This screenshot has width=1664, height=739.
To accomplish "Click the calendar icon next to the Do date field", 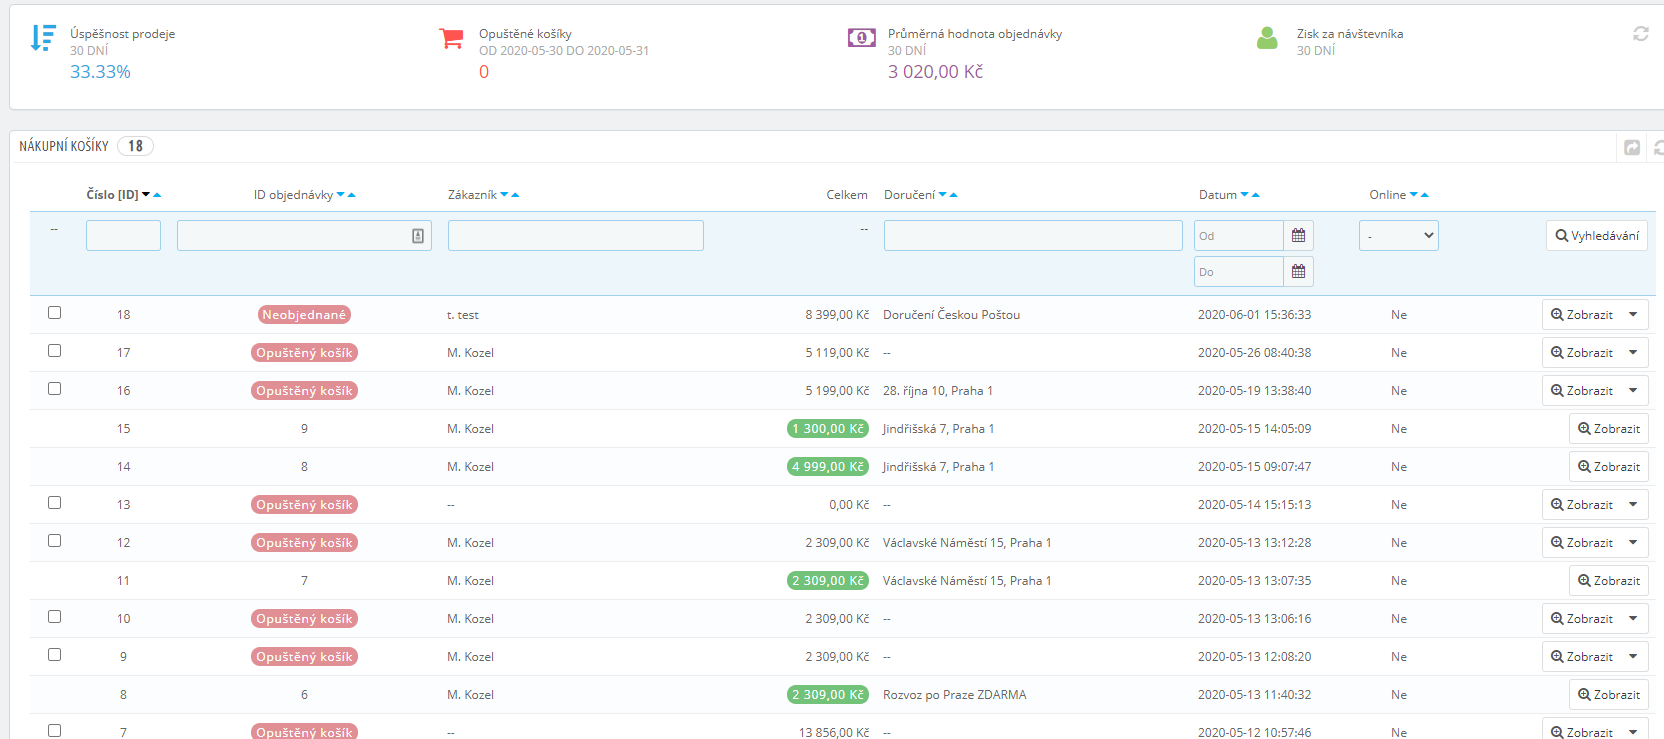I will pyautogui.click(x=1298, y=272).
